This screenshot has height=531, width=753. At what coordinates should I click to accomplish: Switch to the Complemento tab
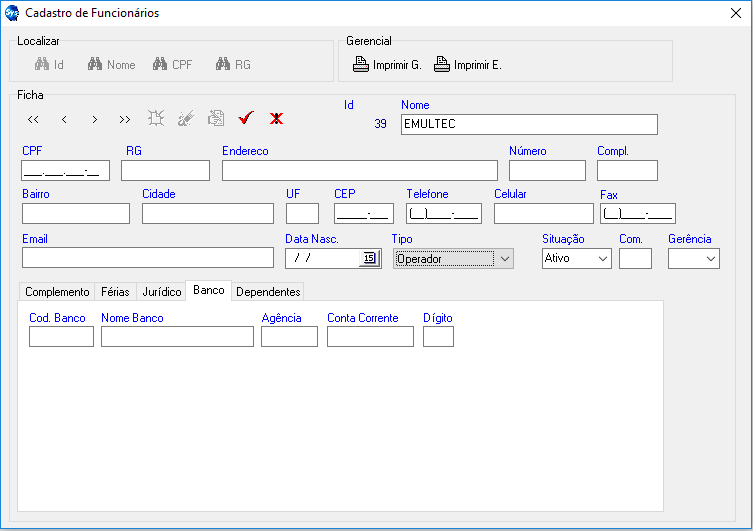click(57, 292)
